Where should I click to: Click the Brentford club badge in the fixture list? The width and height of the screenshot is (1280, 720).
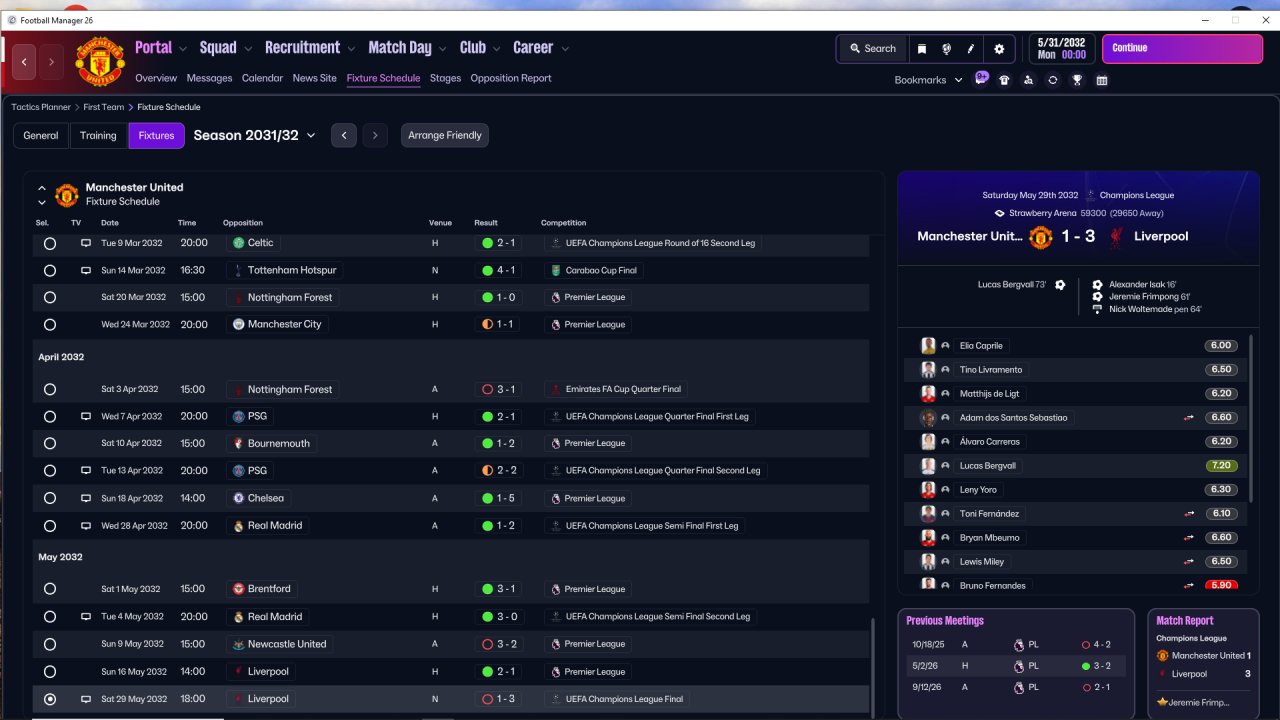(x=238, y=589)
